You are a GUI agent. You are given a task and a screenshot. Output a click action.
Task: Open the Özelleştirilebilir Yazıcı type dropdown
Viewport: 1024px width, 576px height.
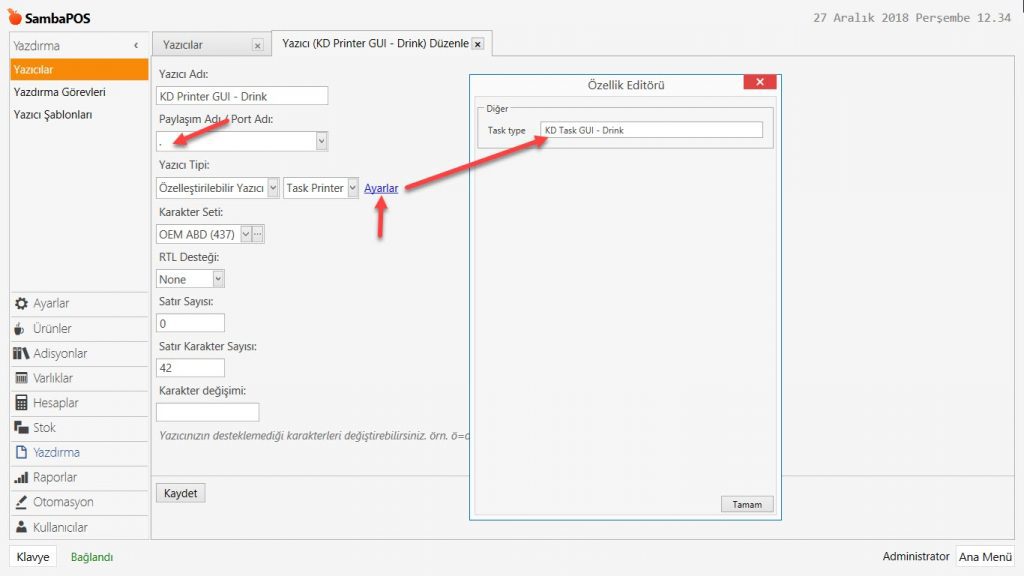(273, 188)
